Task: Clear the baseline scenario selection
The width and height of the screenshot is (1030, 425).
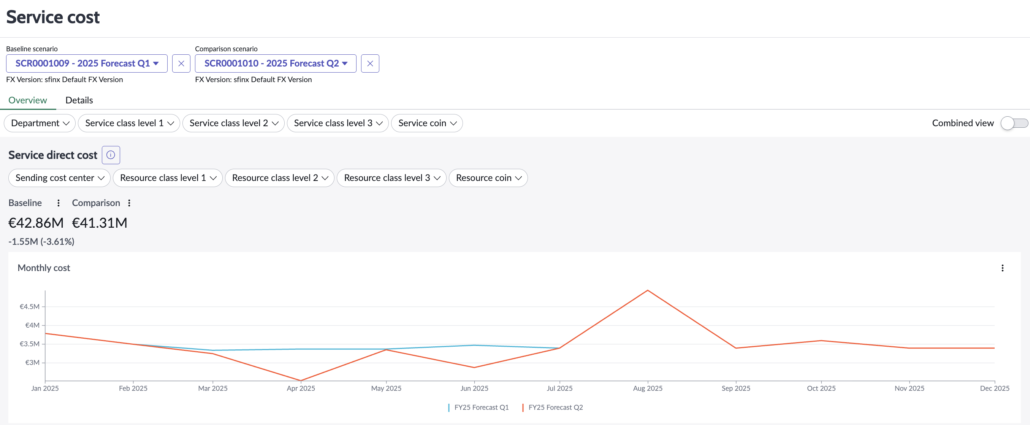Action: tap(181, 63)
